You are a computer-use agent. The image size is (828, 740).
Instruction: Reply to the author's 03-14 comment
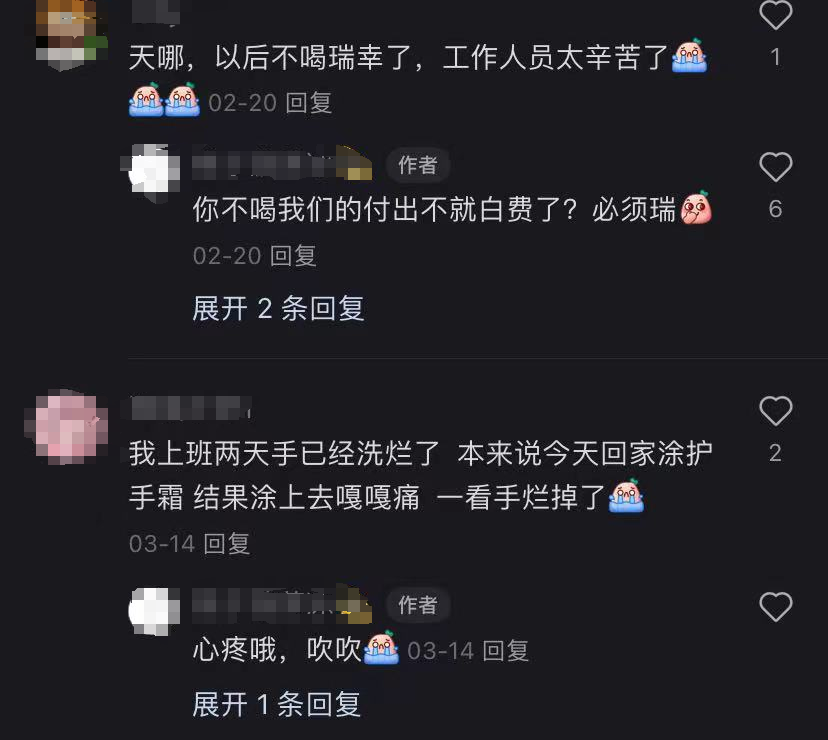[506, 651]
